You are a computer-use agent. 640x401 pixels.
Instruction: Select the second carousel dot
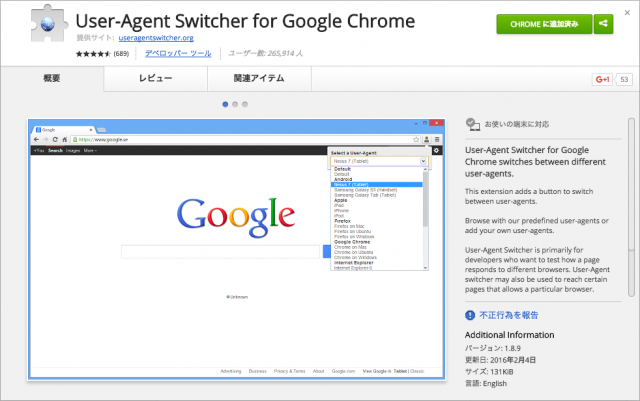234,103
